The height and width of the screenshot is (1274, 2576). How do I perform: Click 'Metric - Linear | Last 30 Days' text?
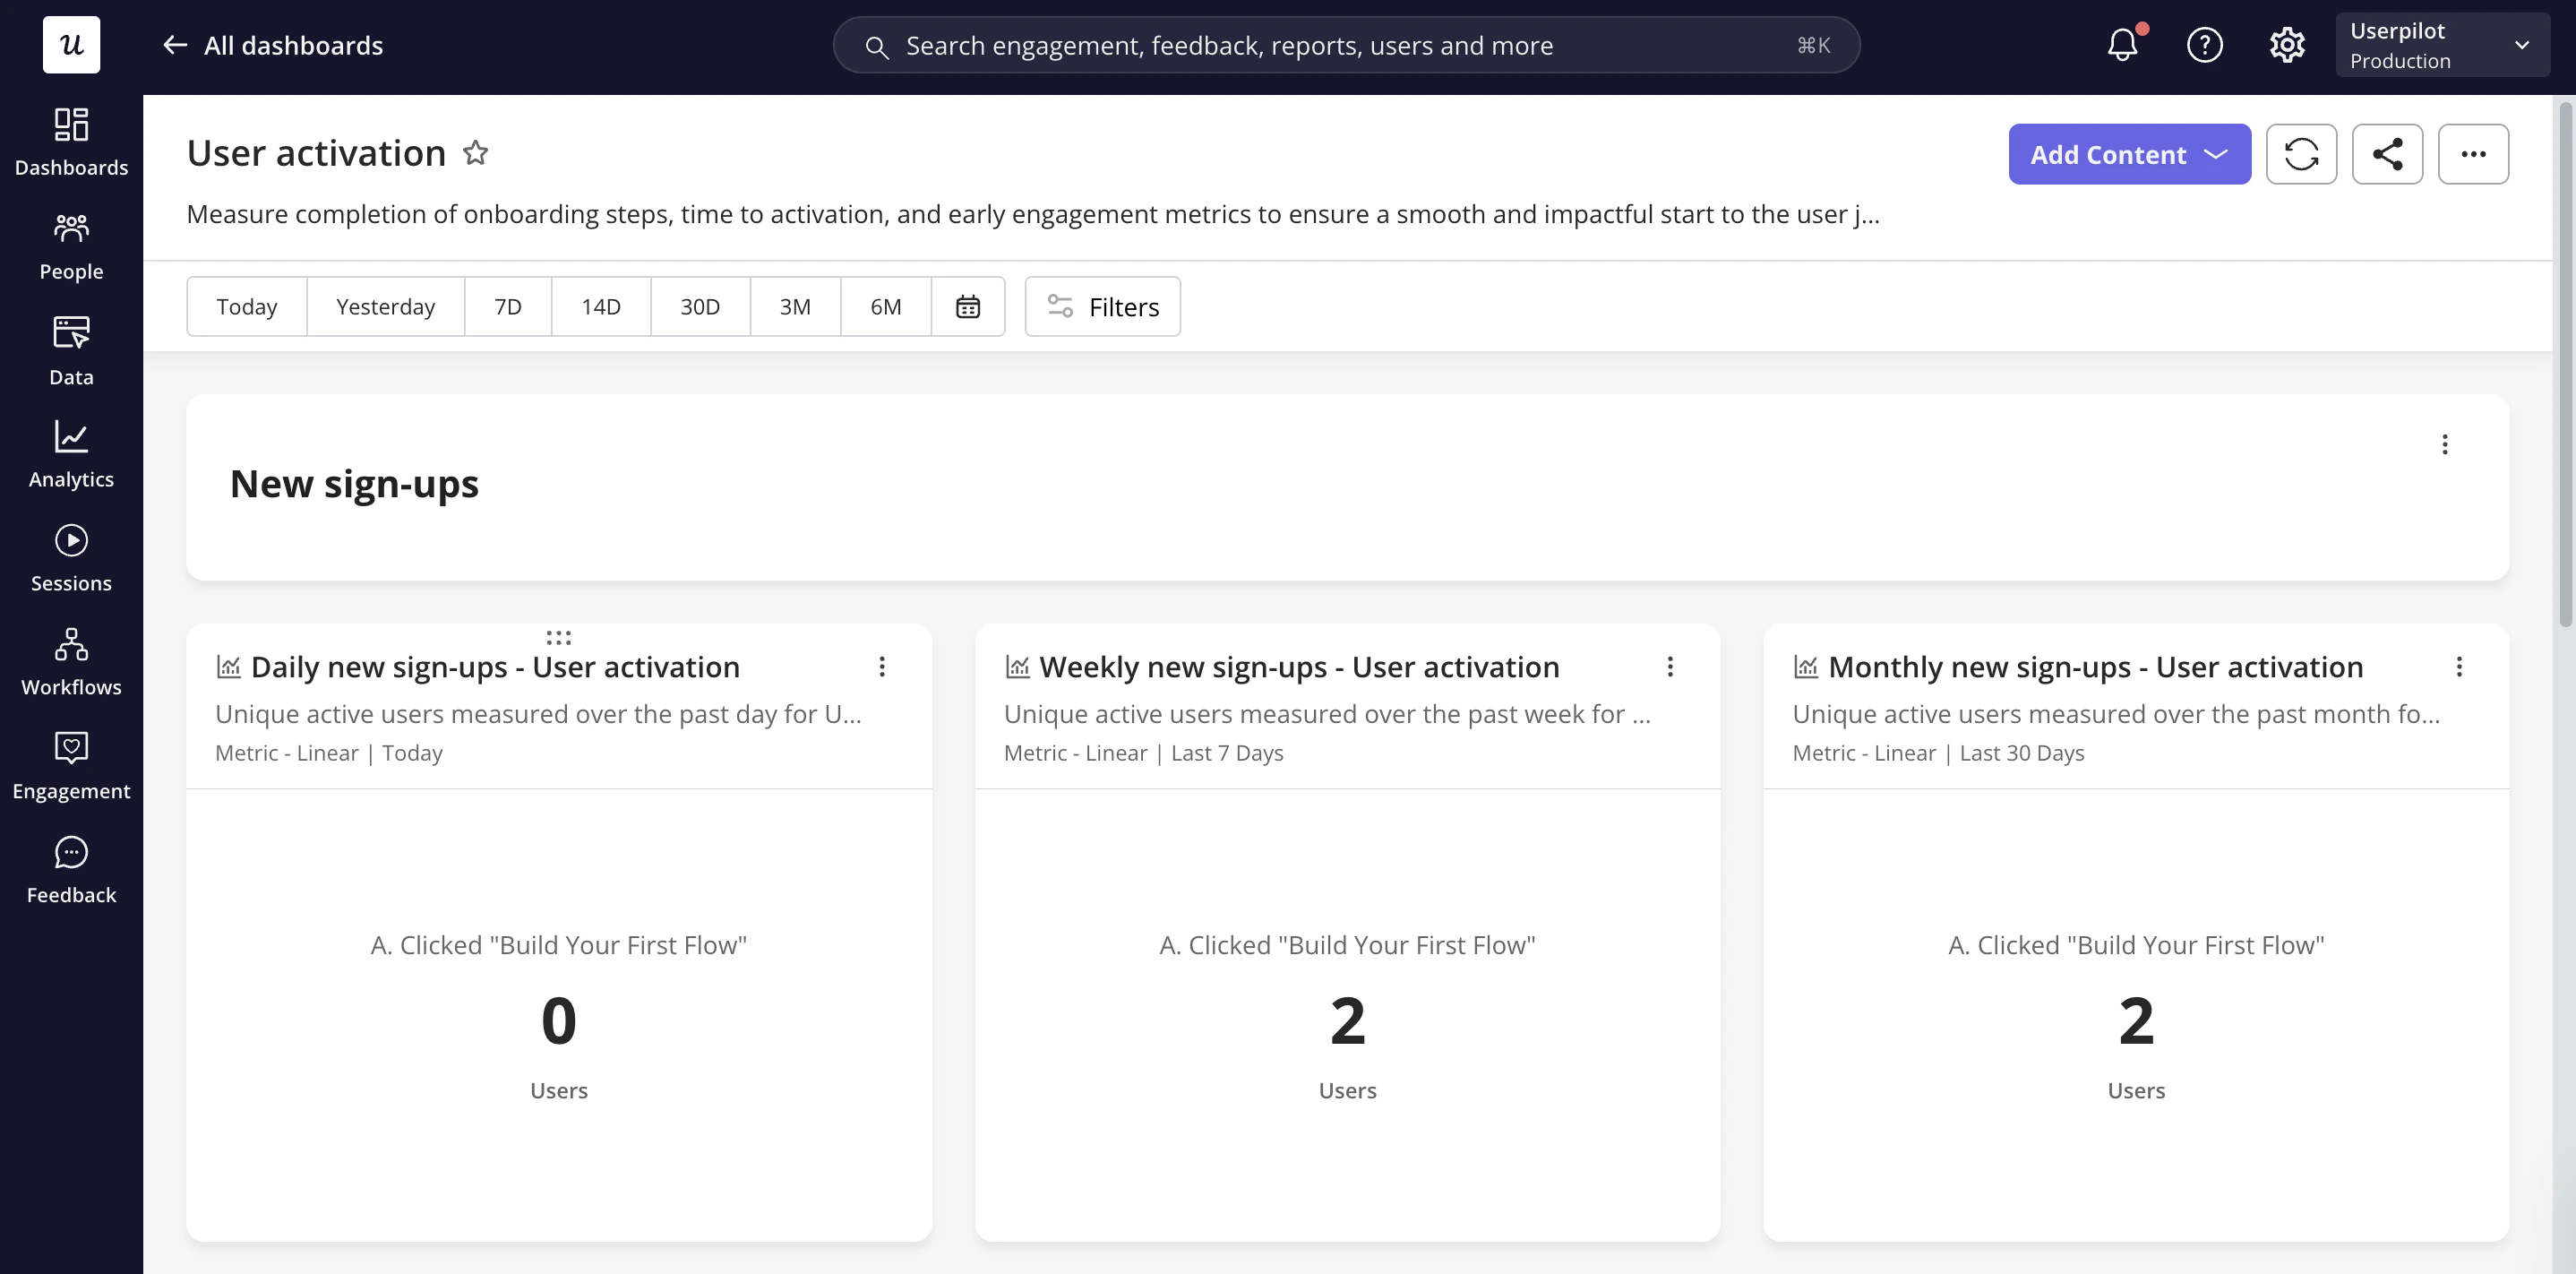[x=1938, y=753]
